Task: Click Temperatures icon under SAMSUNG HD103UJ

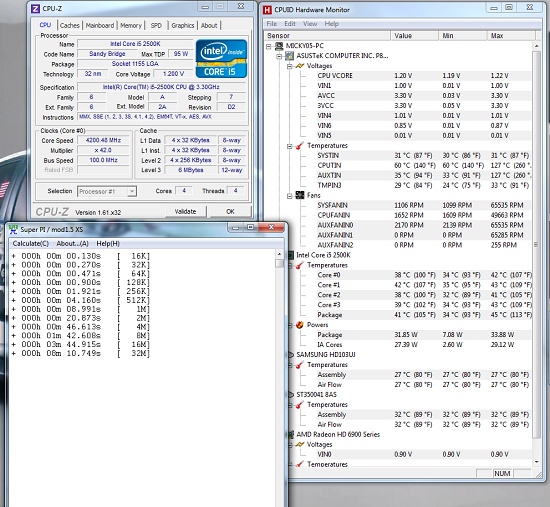Action: [x=300, y=365]
